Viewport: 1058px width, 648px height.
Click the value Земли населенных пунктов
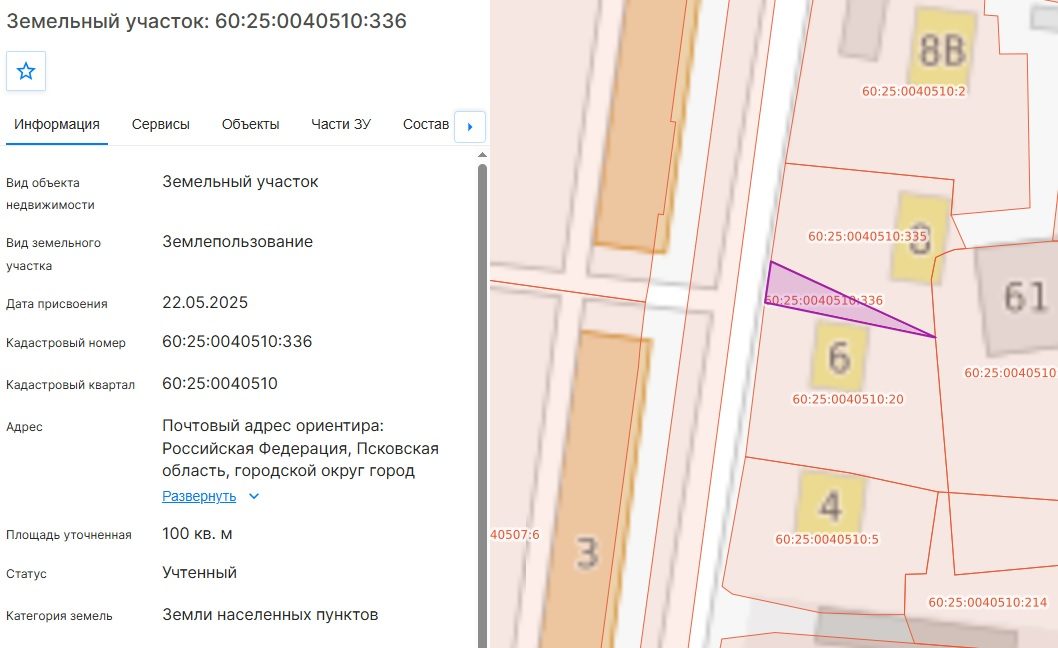coord(270,615)
